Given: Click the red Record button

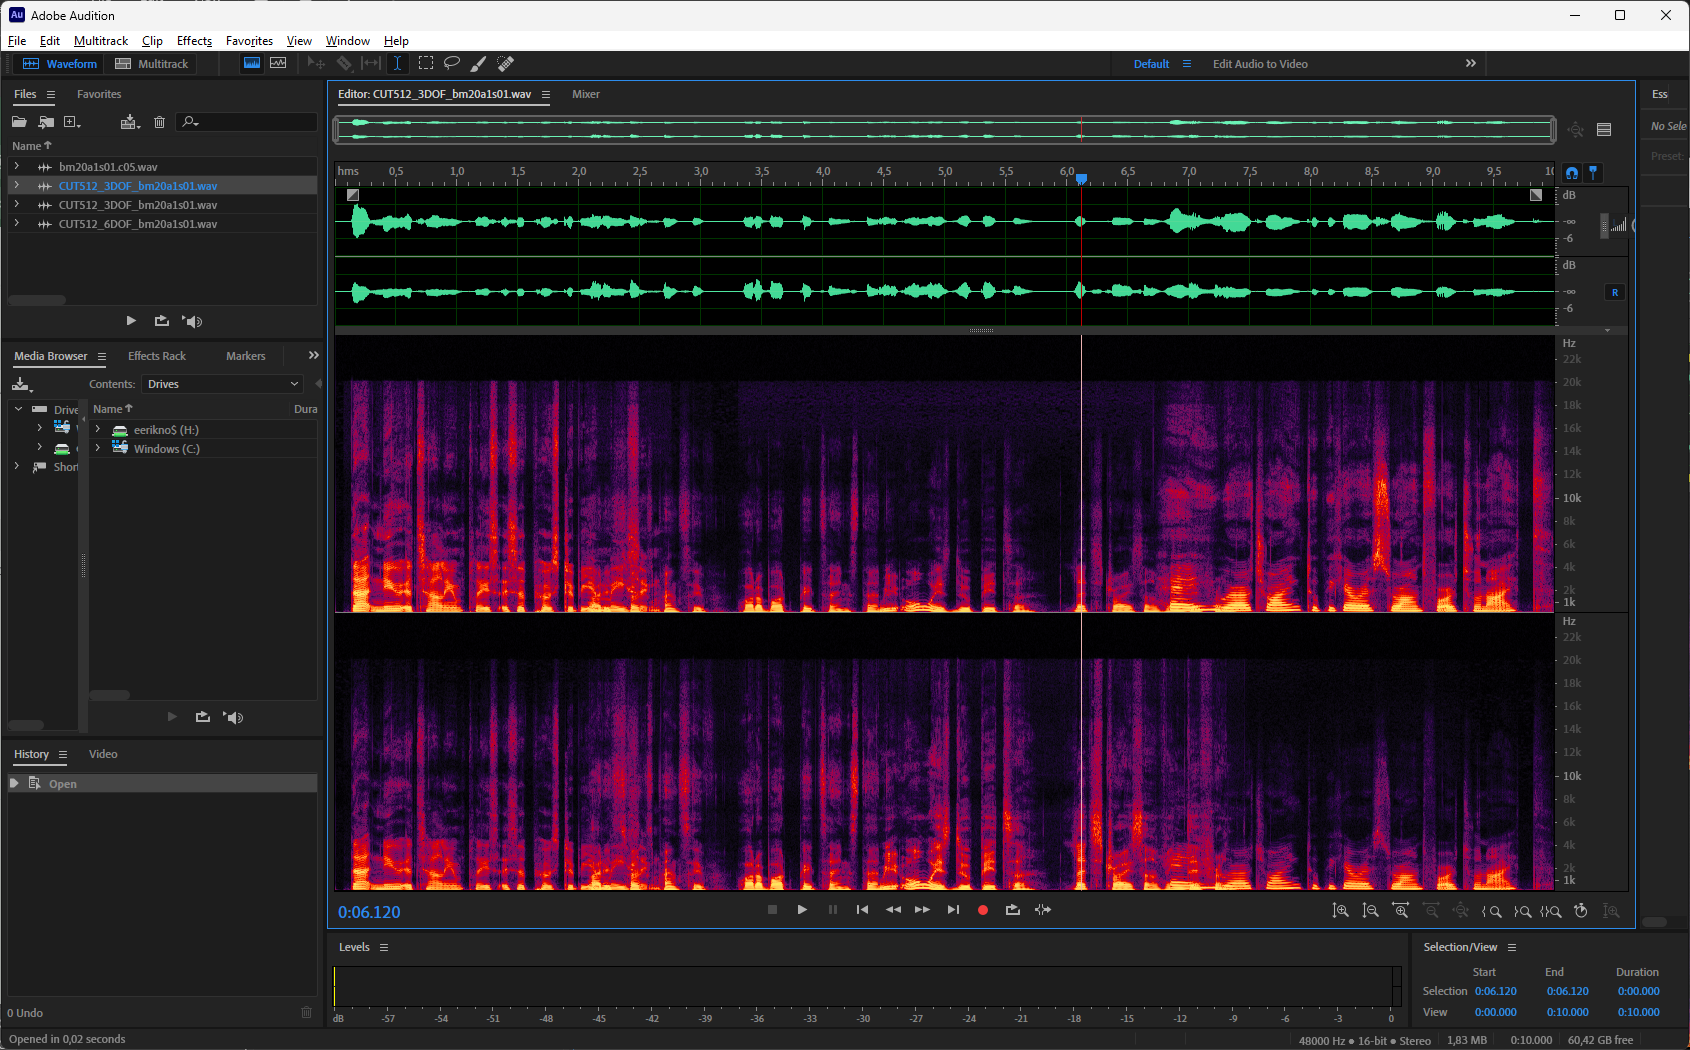Looking at the screenshot, I should (983, 910).
